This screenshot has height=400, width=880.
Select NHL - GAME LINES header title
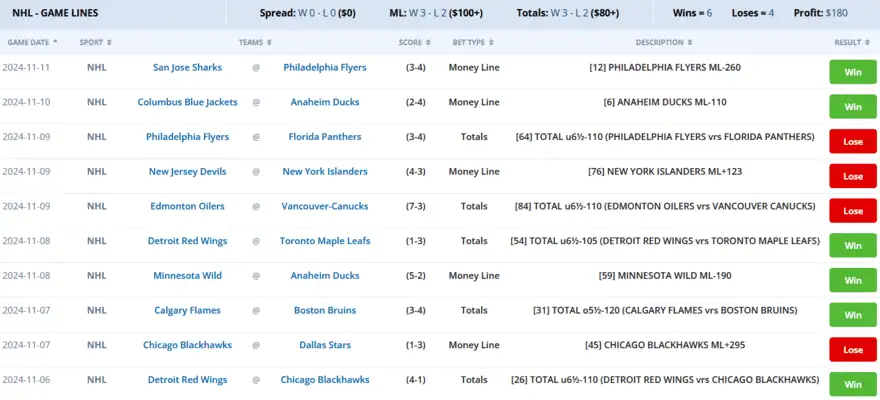tap(55, 13)
